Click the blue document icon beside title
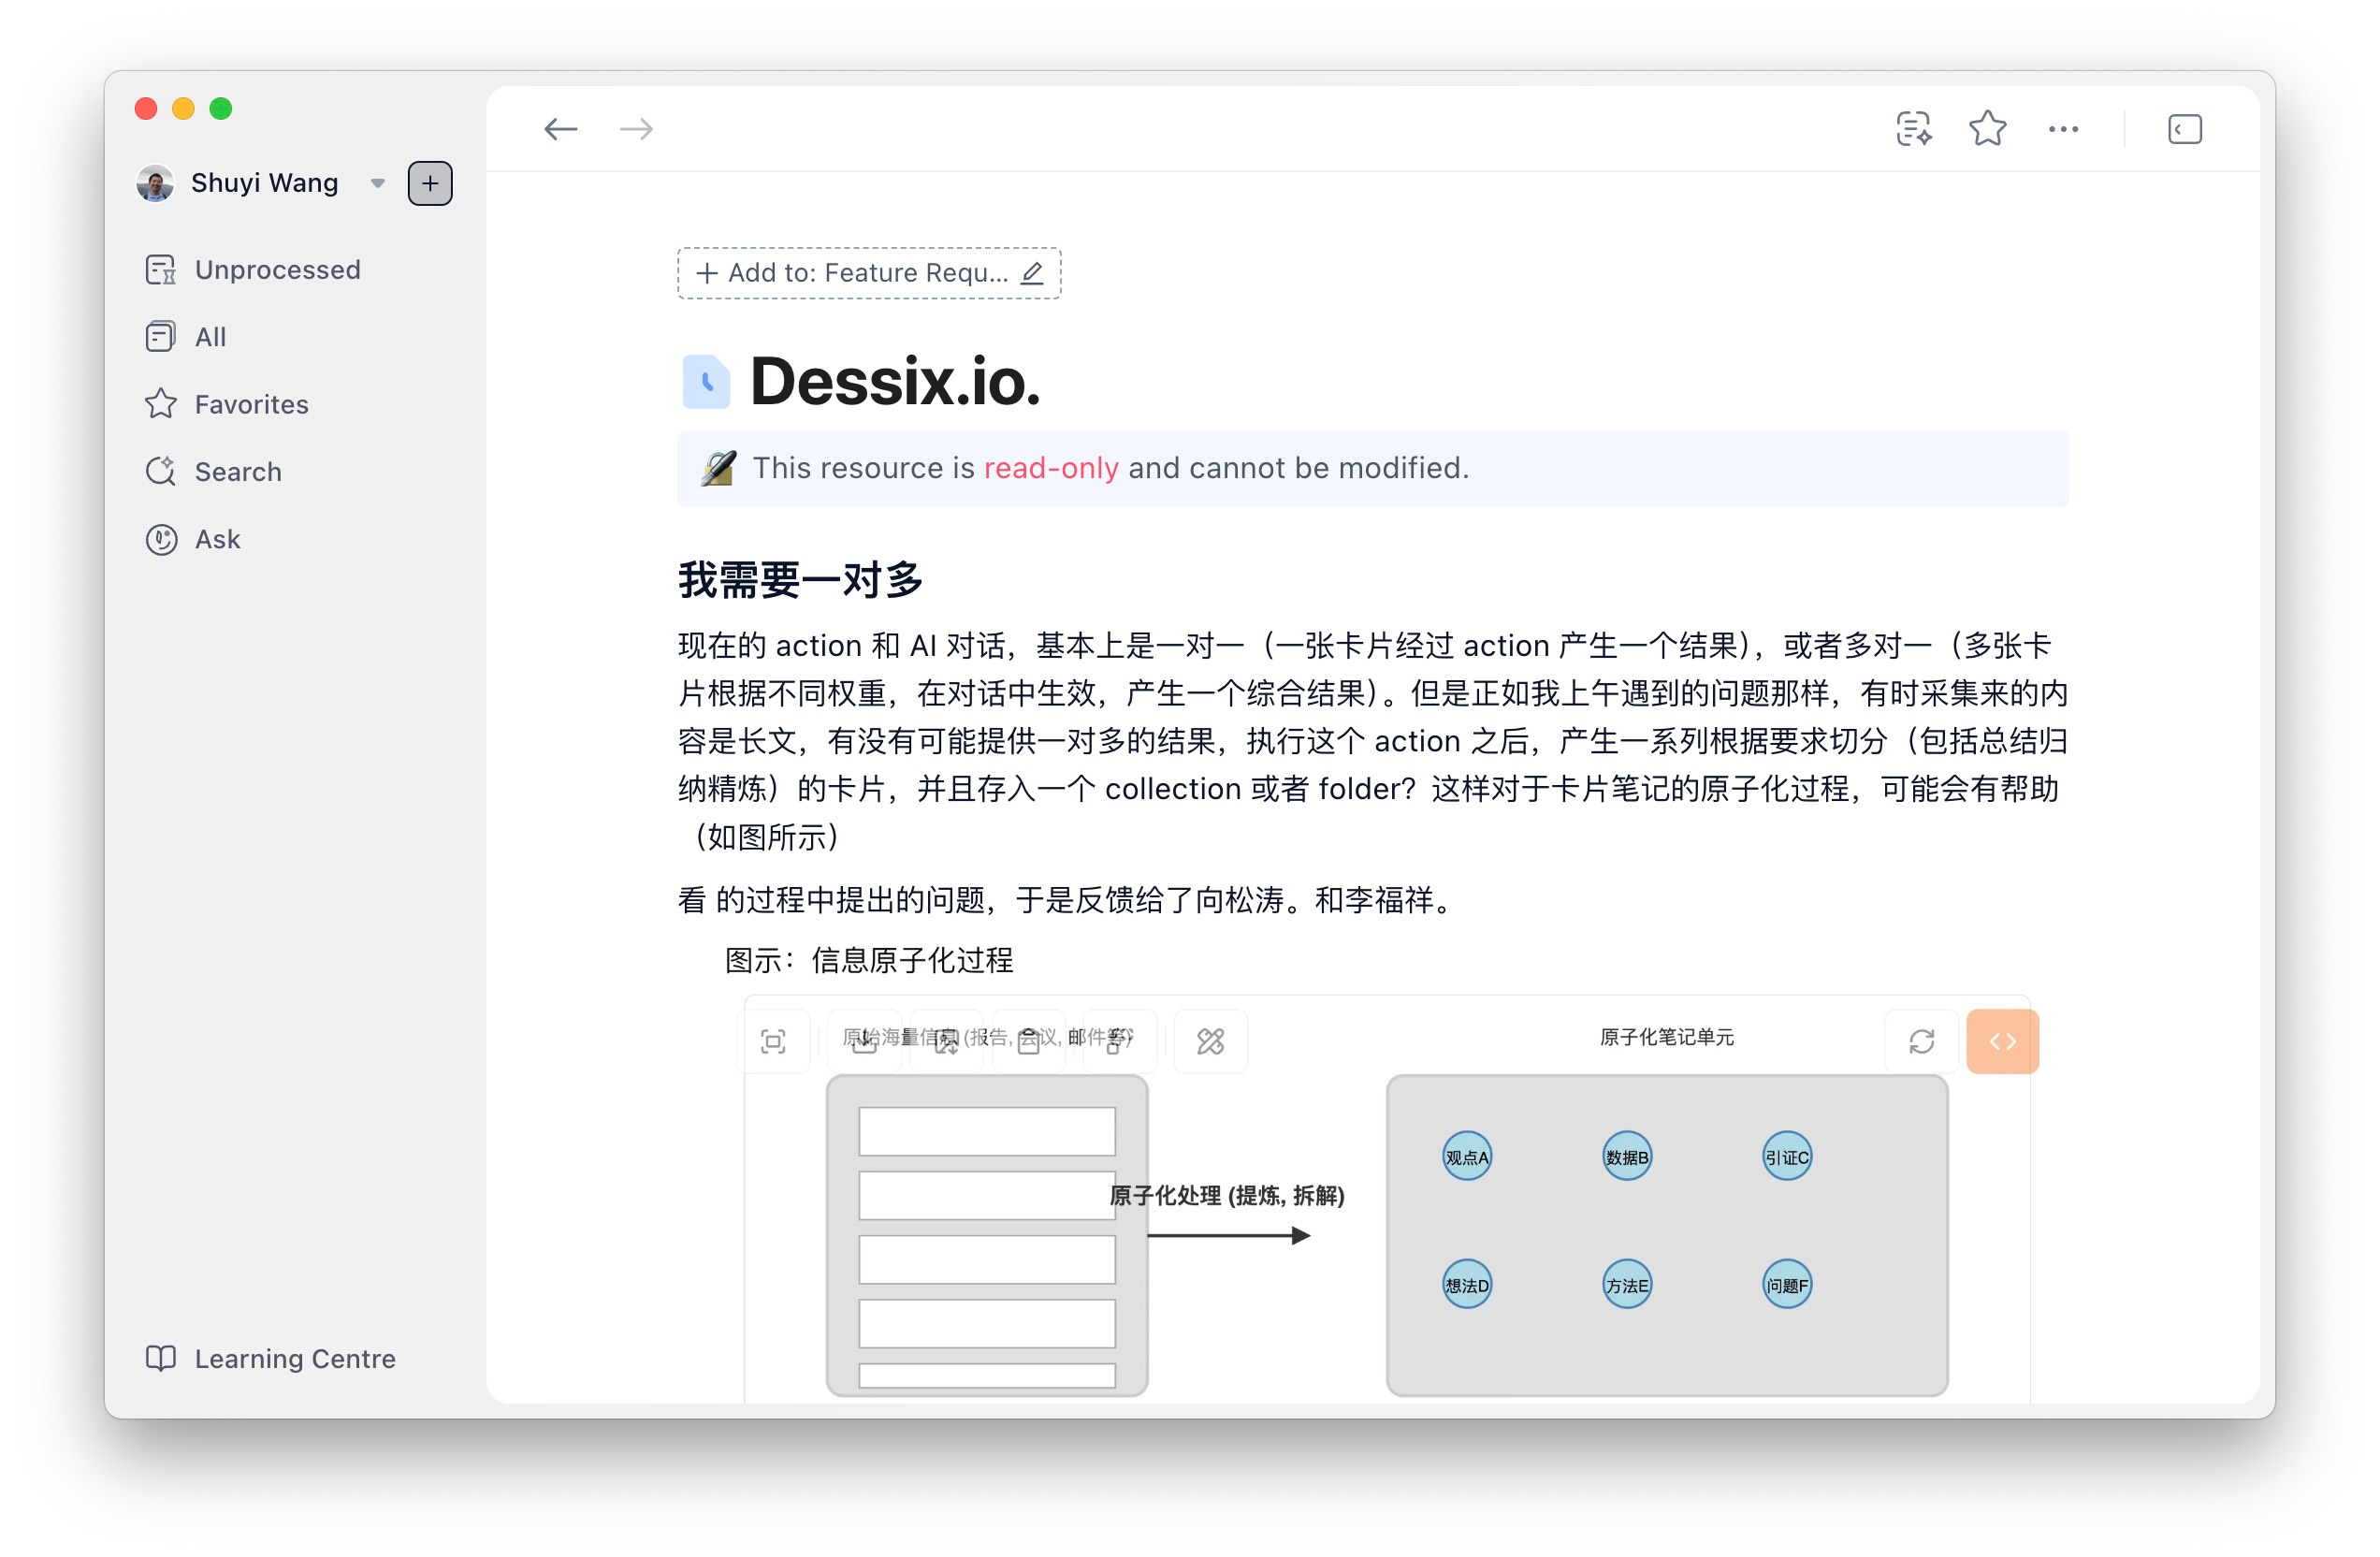This screenshot has width=2380, height=1557. point(706,381)
